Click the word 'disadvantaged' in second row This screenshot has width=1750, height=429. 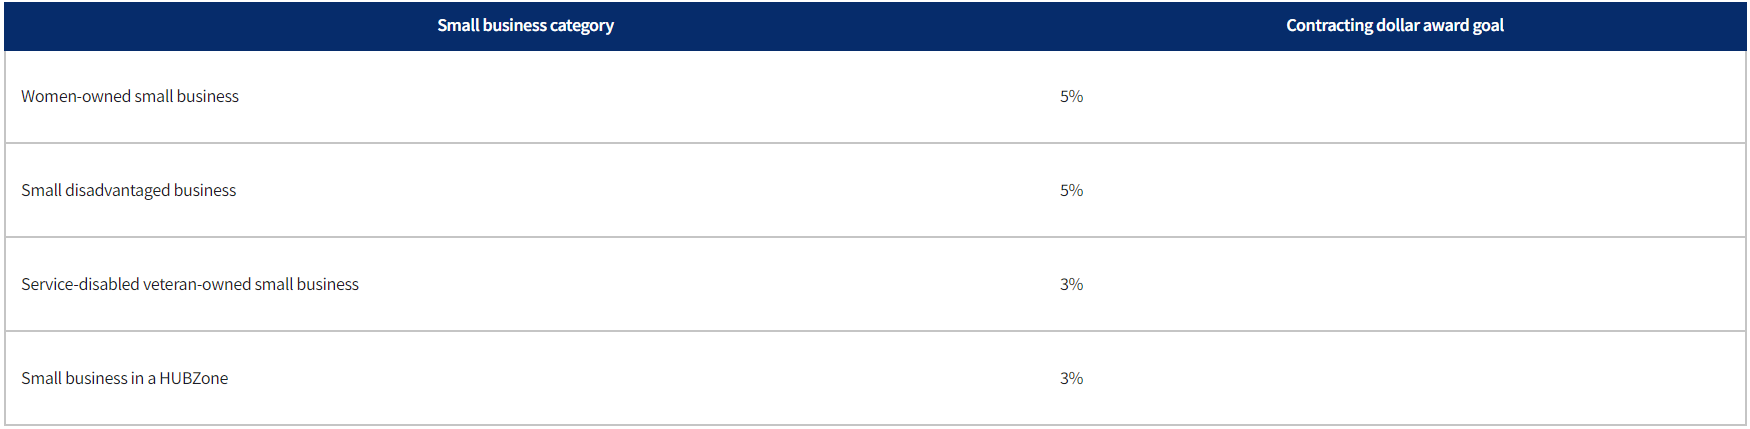pos(118,190)
